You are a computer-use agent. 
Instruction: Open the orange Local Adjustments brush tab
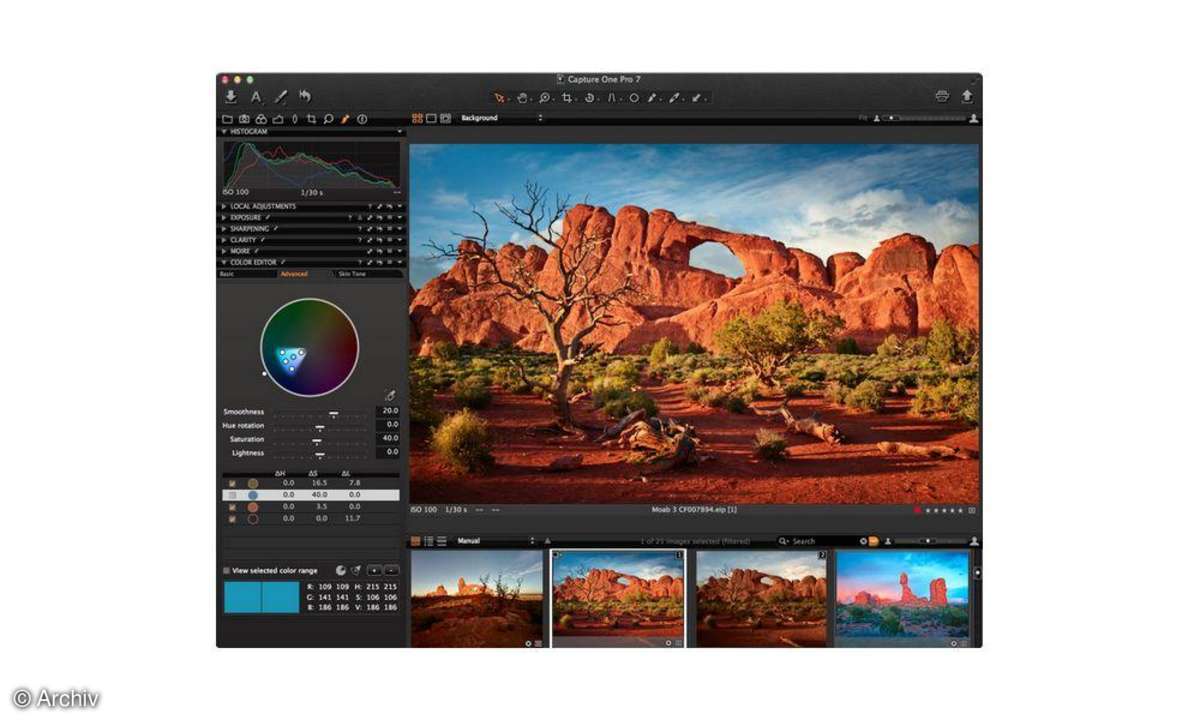(x=345, y=119)
